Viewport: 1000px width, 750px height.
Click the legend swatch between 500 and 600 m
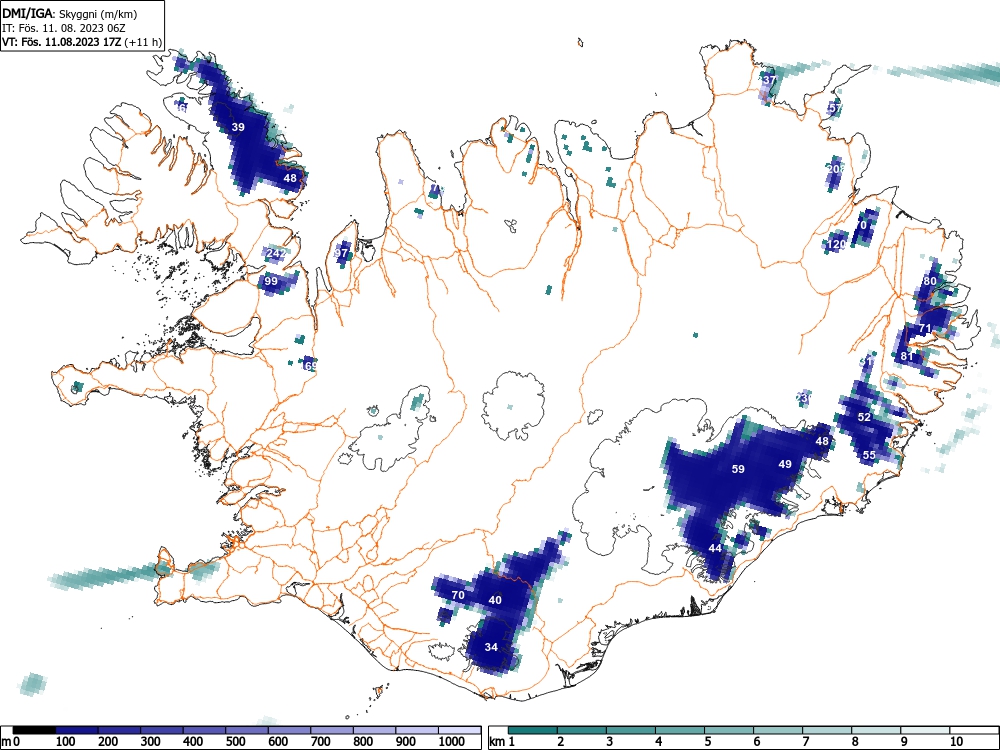pos(247,730)
